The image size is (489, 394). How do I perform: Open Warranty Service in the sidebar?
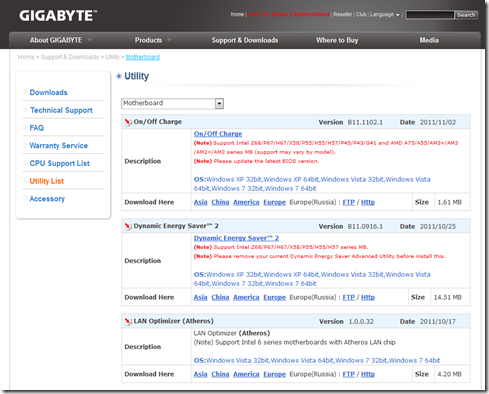coord(59,145)
